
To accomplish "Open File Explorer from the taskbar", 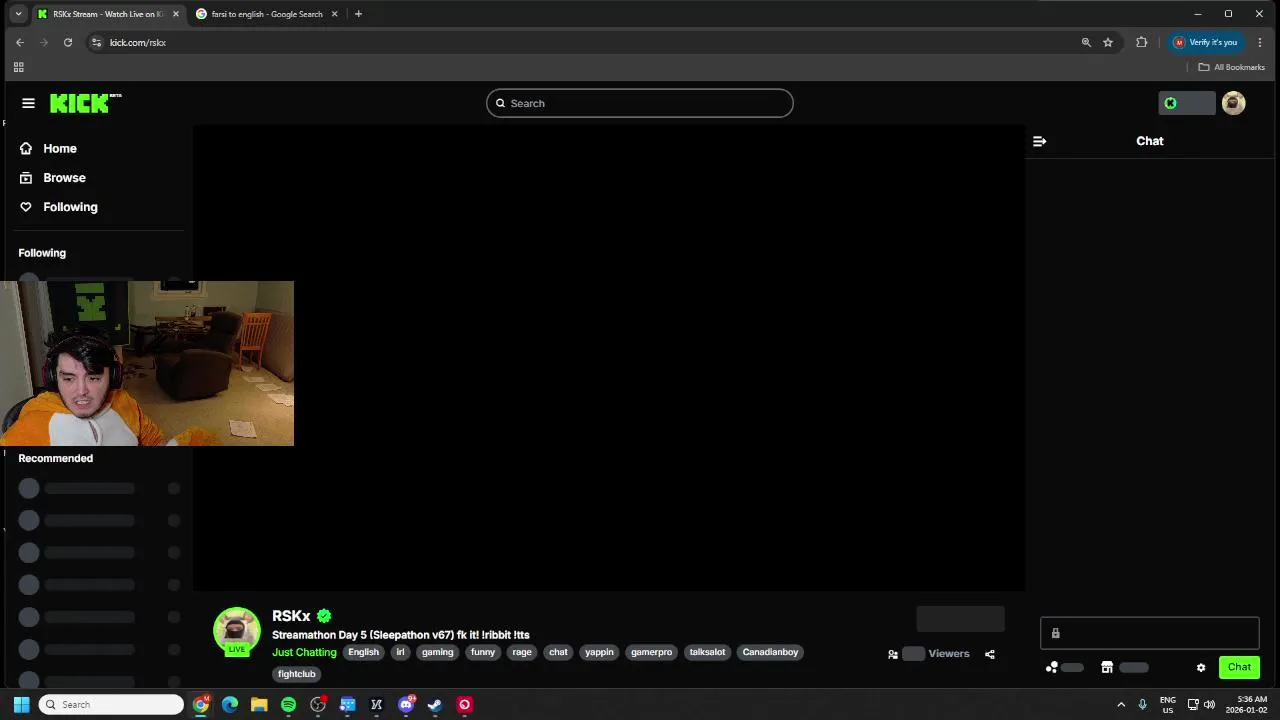I will point(259,705).
